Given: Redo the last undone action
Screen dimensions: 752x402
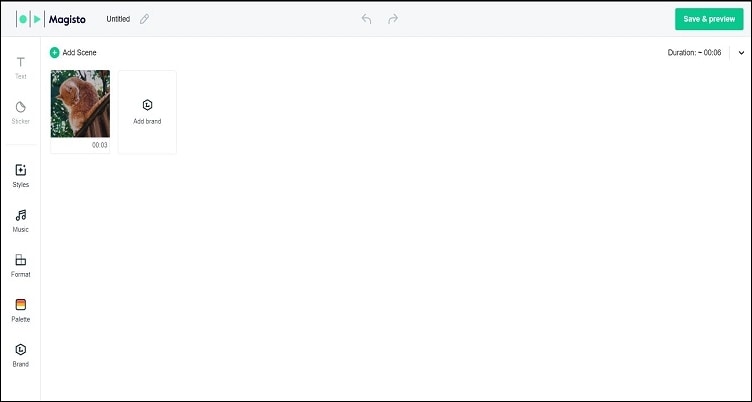Looking at the screenshot, I should coord(393,19).
